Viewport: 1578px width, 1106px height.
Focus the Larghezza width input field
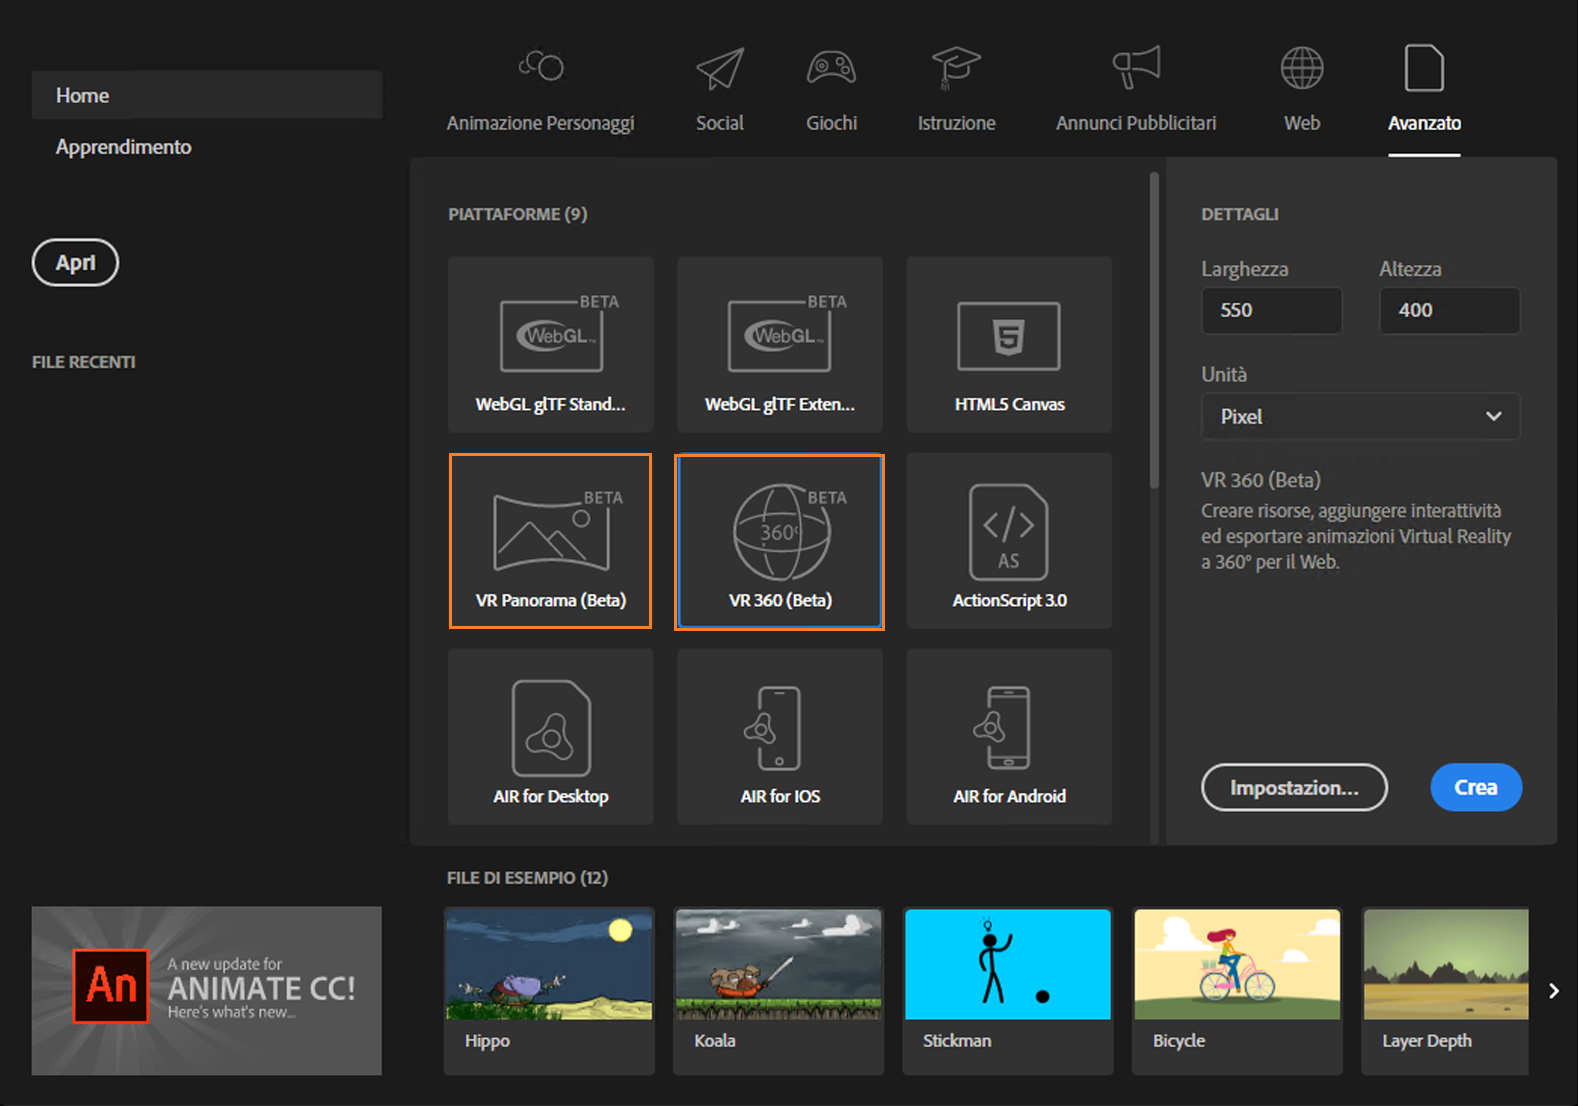pyautogui.click(x=1271, y=310)
